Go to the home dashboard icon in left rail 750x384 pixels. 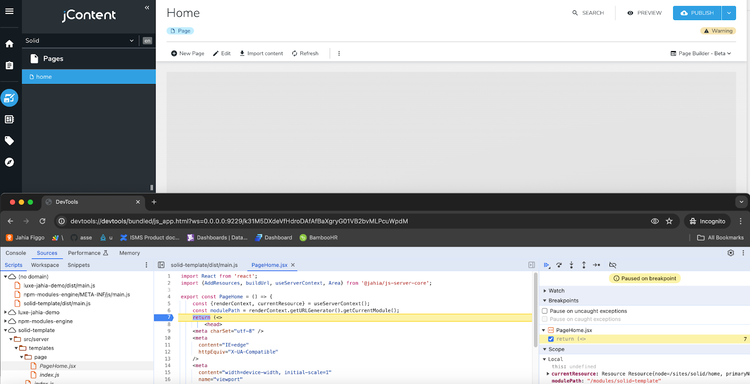point(9,44)
